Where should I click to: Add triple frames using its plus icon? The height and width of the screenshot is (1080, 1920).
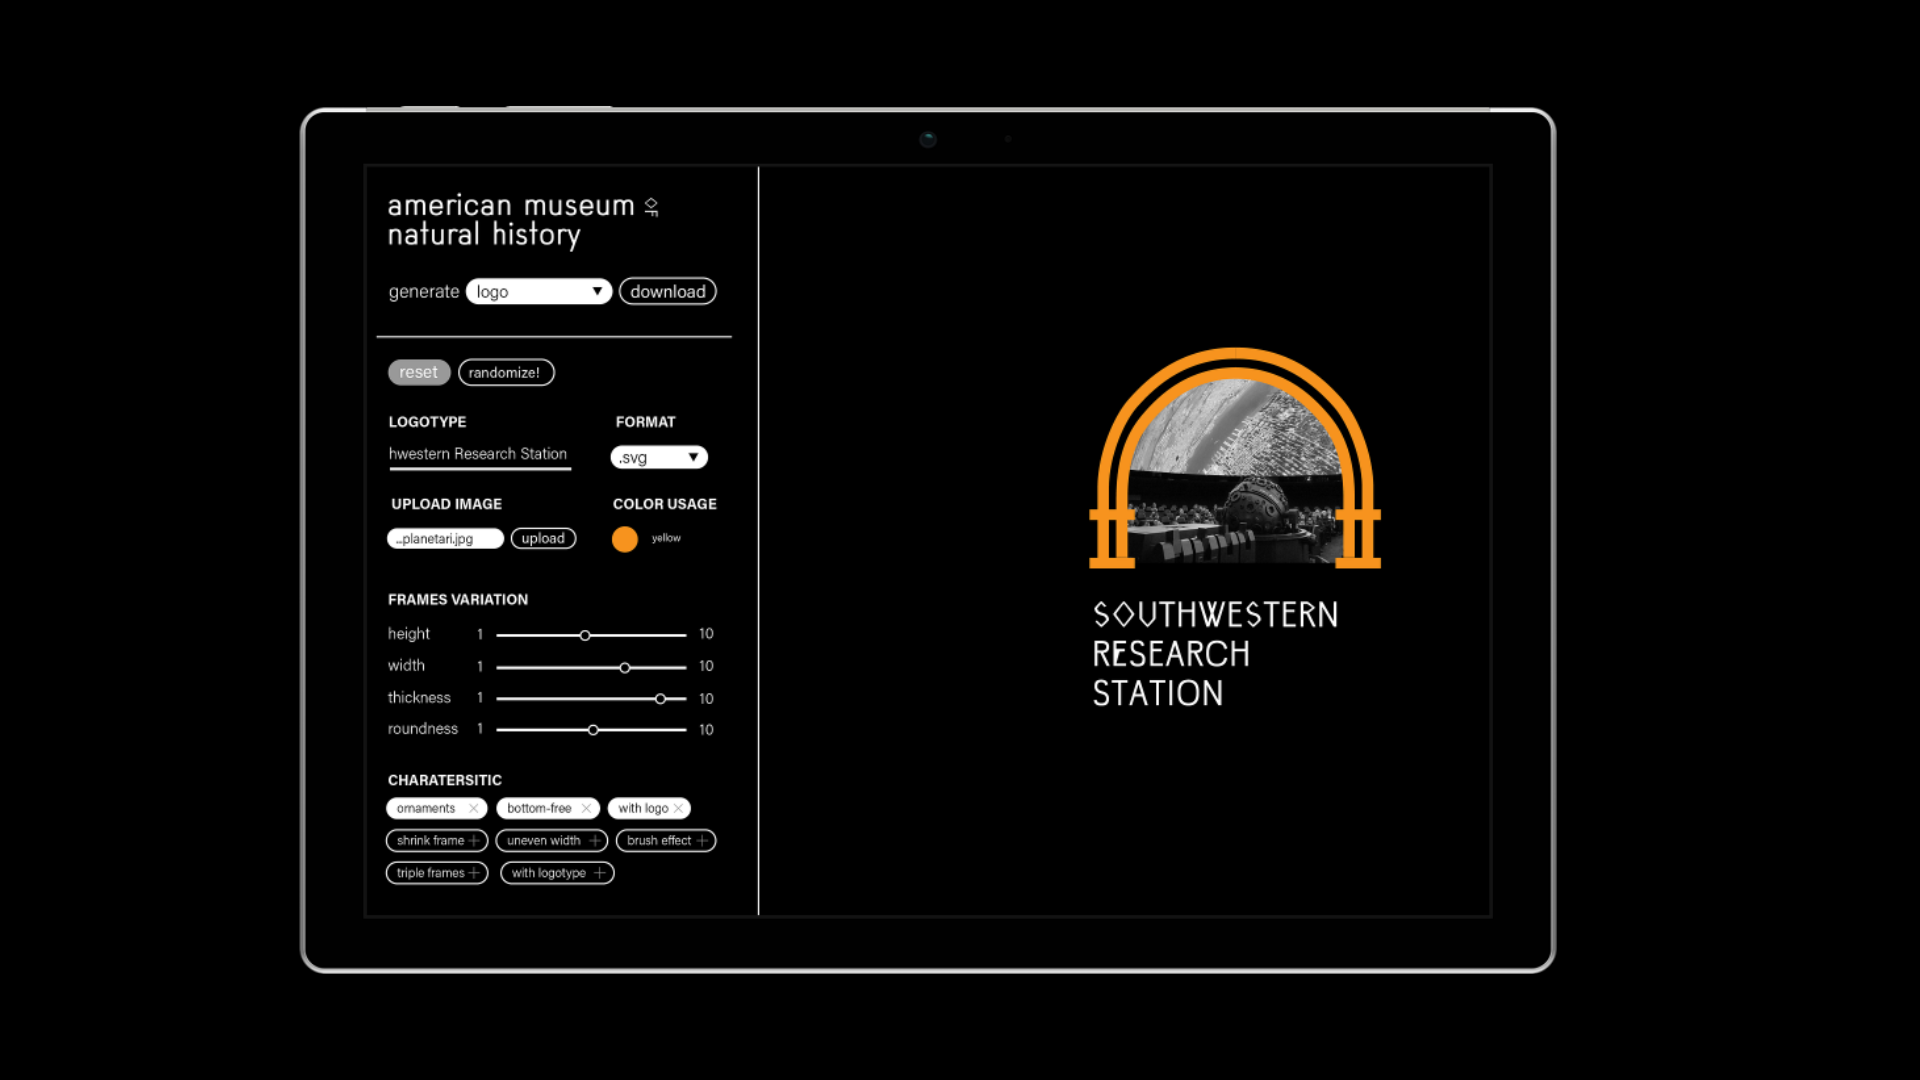point(474,873)
